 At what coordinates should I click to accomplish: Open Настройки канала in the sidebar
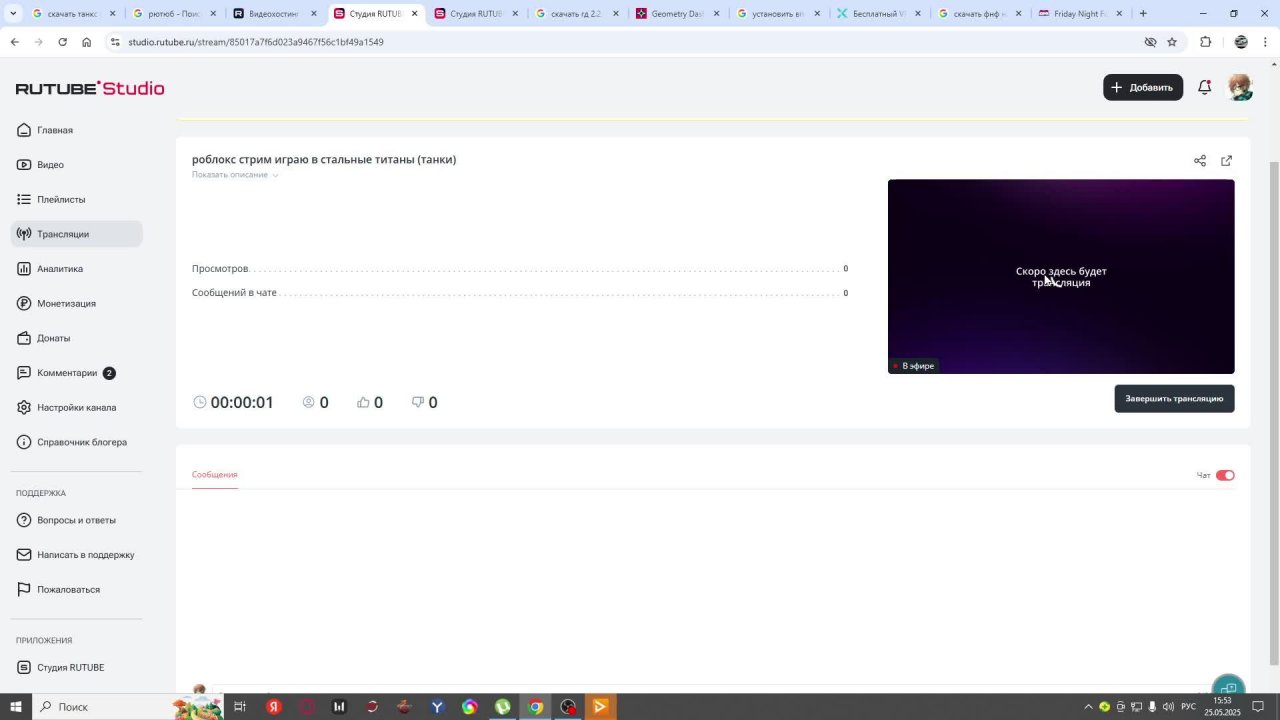coord(76,407)
